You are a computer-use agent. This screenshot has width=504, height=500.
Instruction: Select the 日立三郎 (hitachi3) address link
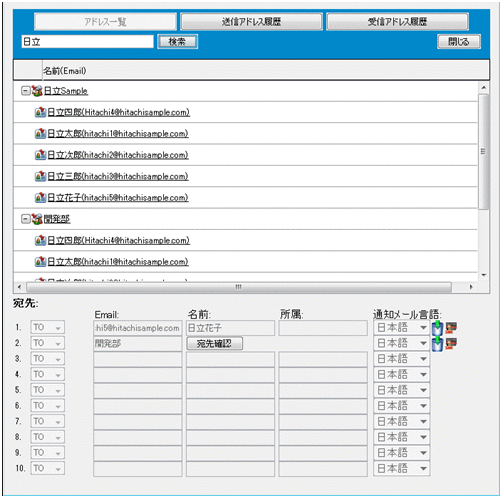click(118, 176)
